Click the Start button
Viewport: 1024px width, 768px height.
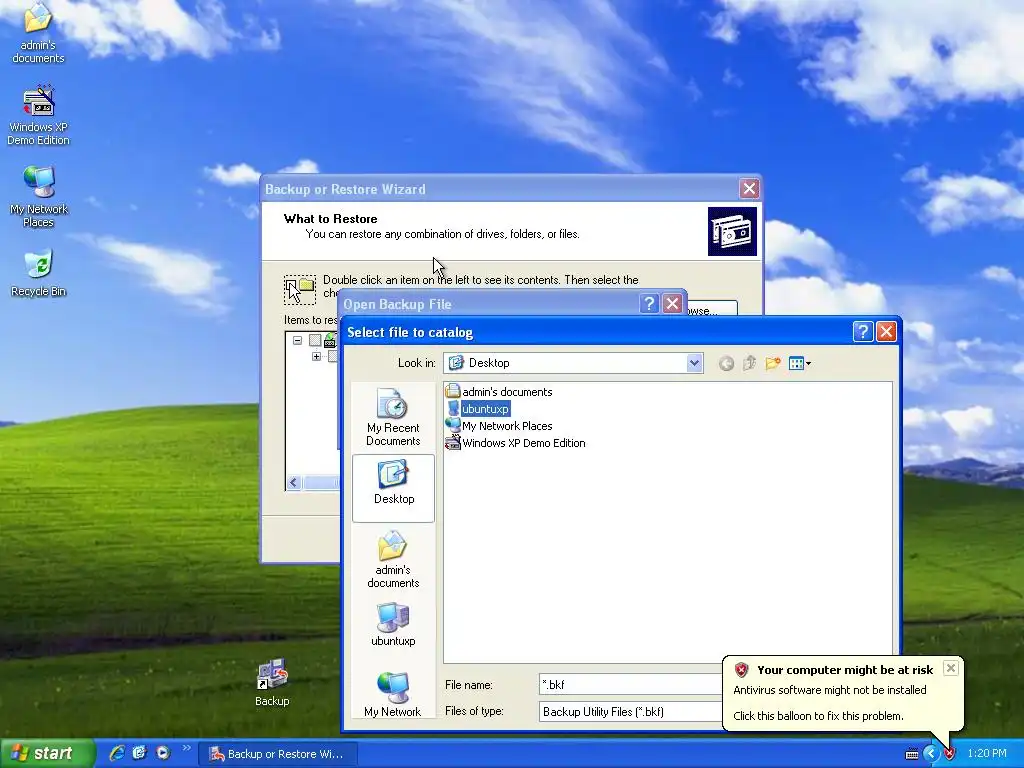tap(46, 754)
